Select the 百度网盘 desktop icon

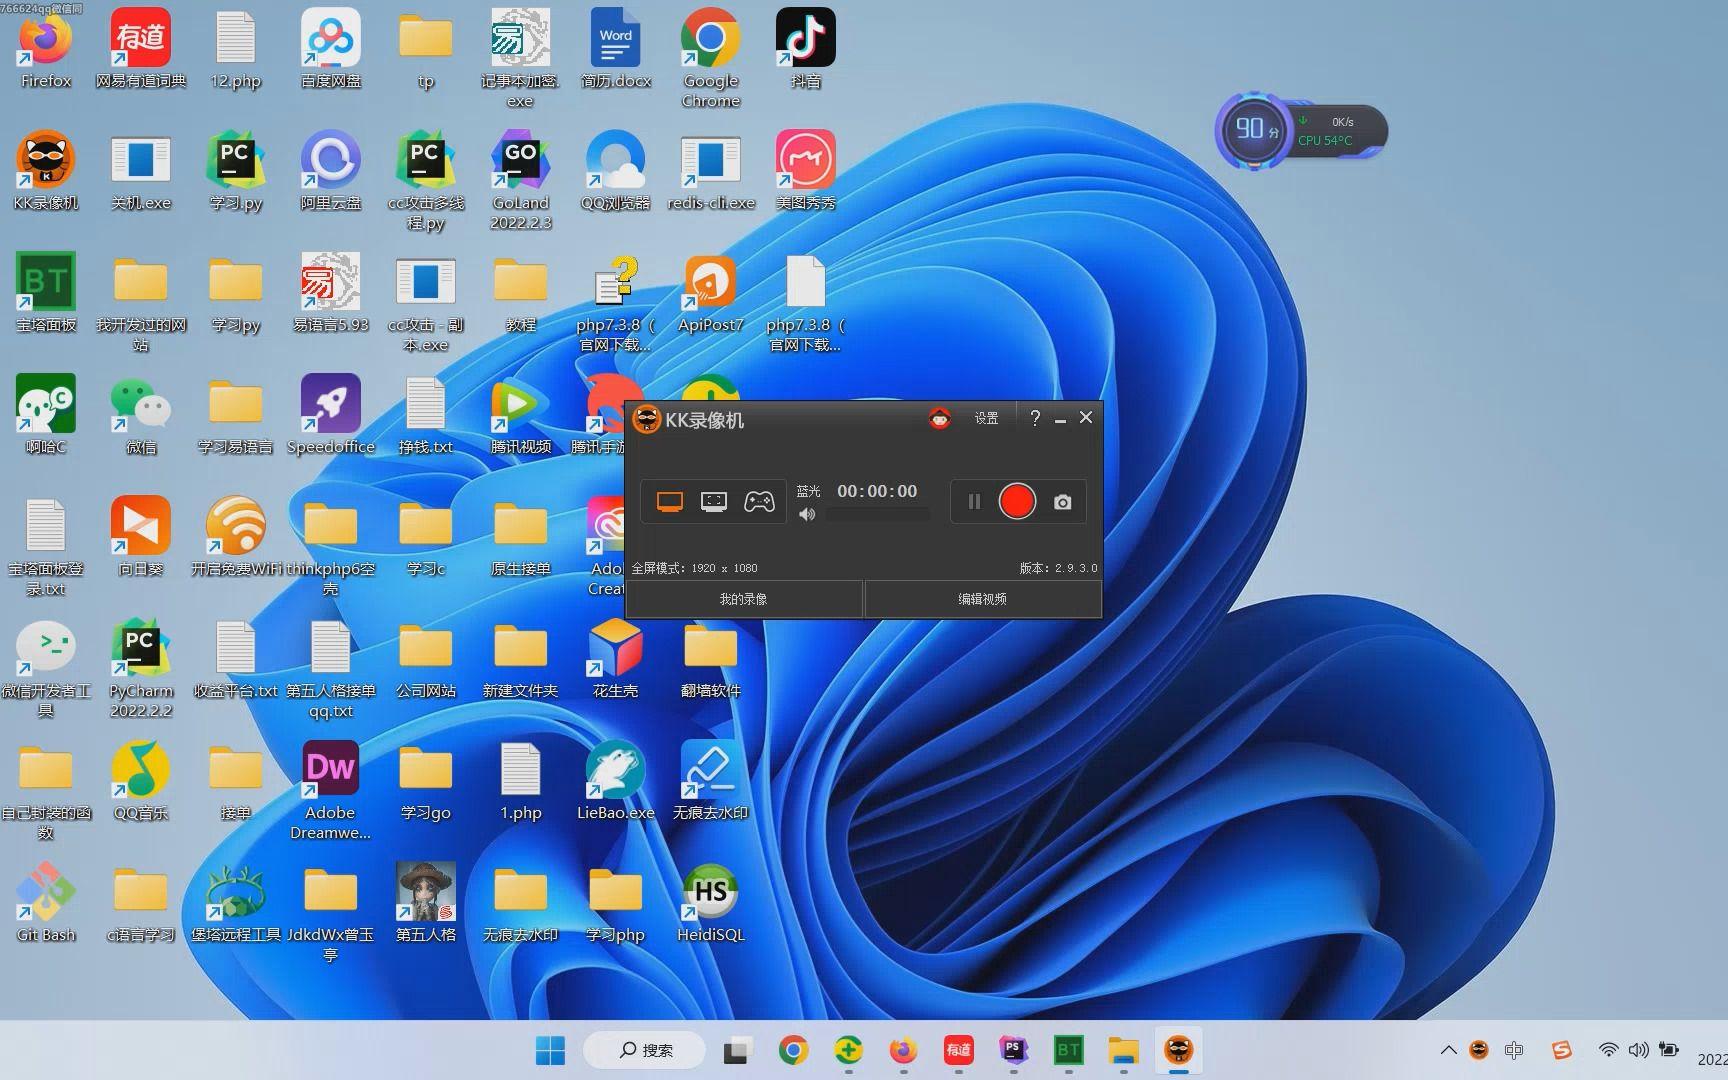point(331,49)
